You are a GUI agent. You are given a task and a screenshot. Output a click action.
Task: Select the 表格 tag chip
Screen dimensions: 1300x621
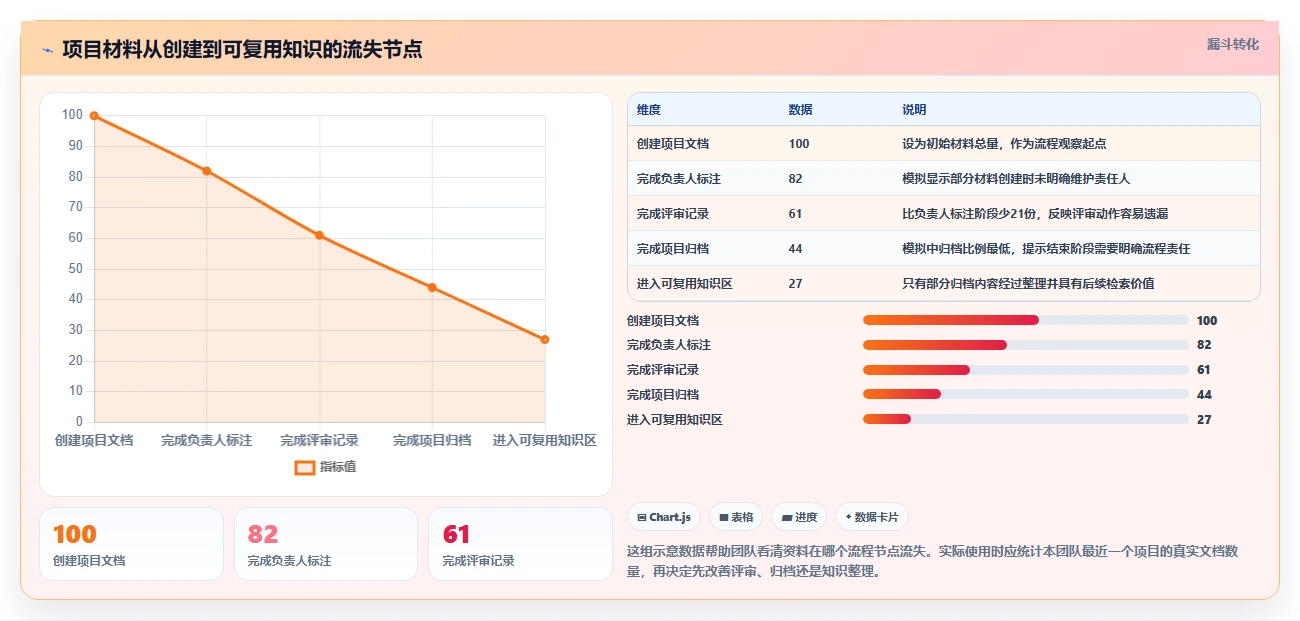(x=736, y=517)
